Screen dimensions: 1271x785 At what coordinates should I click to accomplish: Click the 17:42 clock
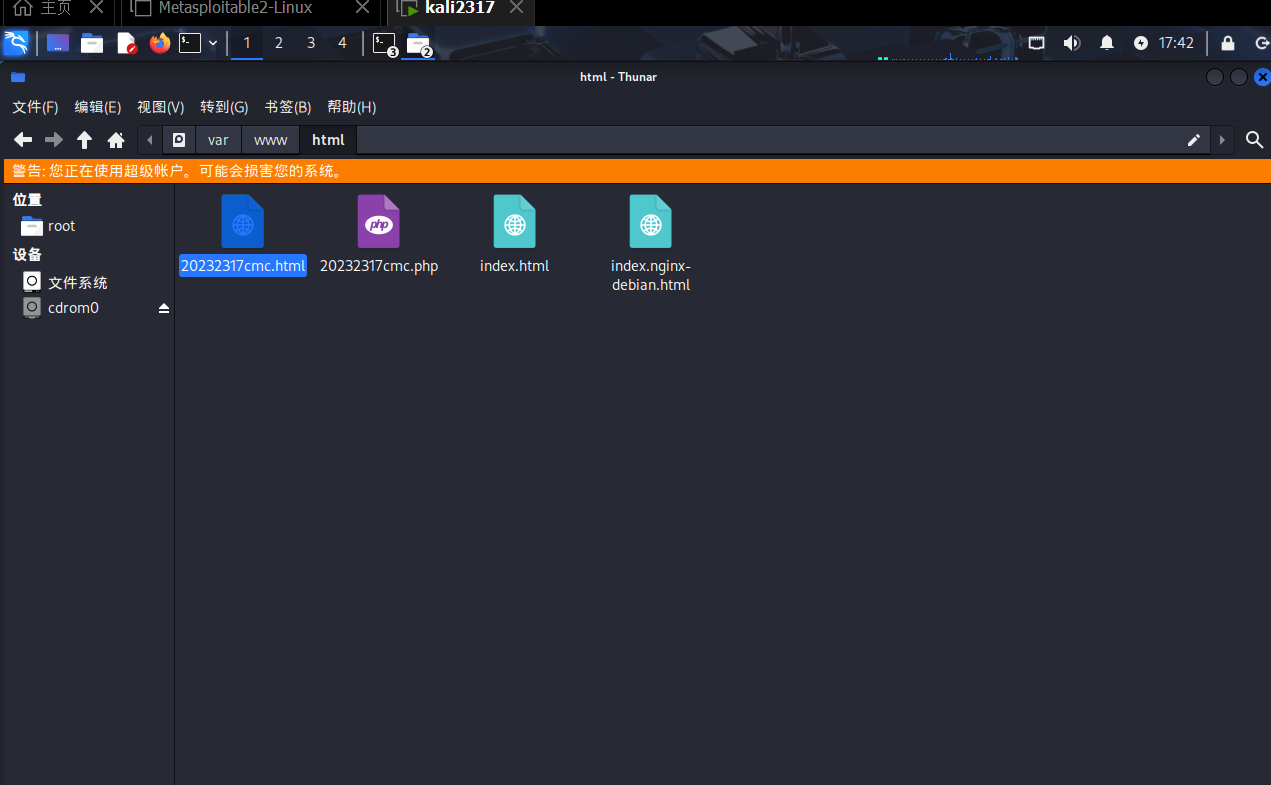pyautogui.click(x=1176, y=43)
